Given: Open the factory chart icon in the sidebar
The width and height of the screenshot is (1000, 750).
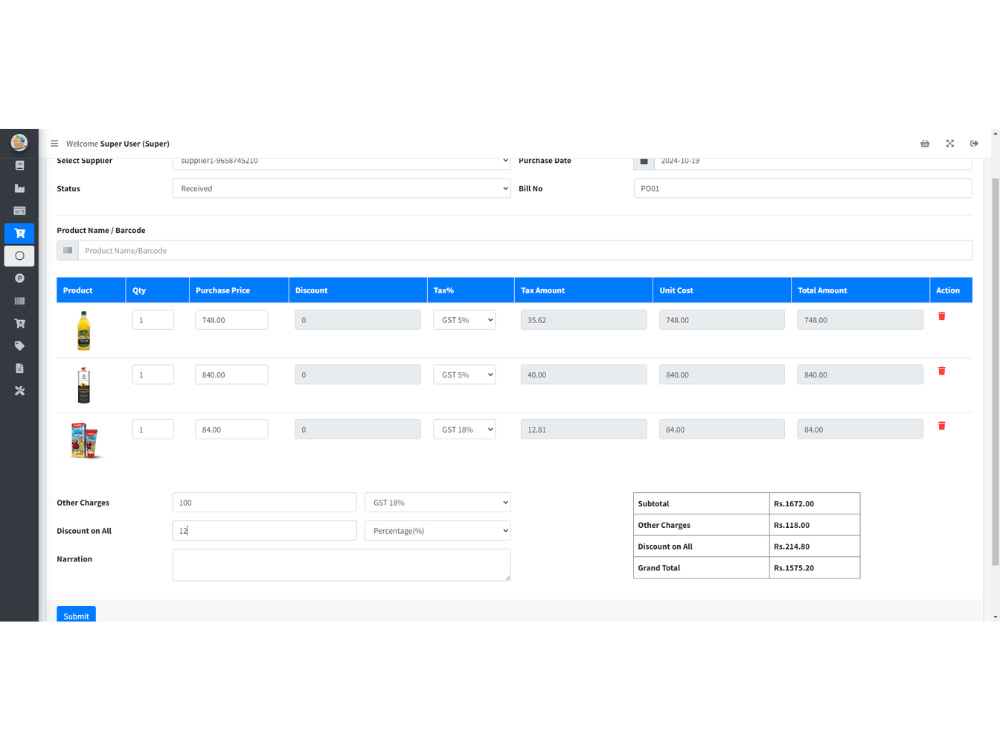Looking at the screenshot, I should point(19,188).
